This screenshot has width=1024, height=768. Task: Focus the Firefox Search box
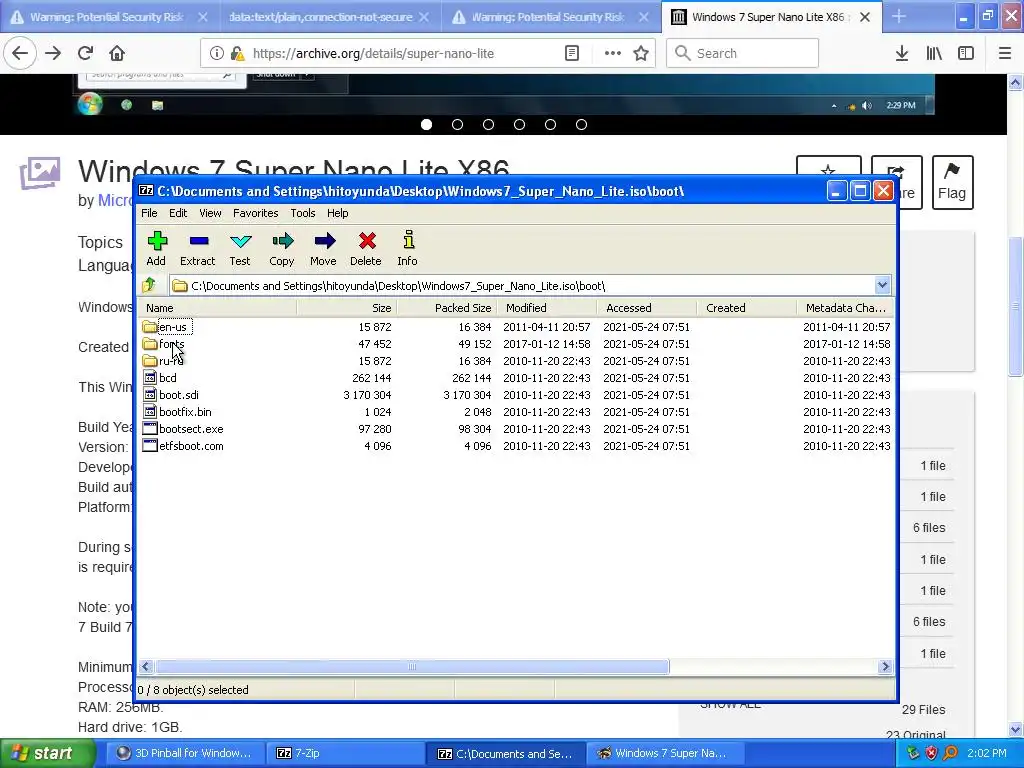(x=743, y=54)
